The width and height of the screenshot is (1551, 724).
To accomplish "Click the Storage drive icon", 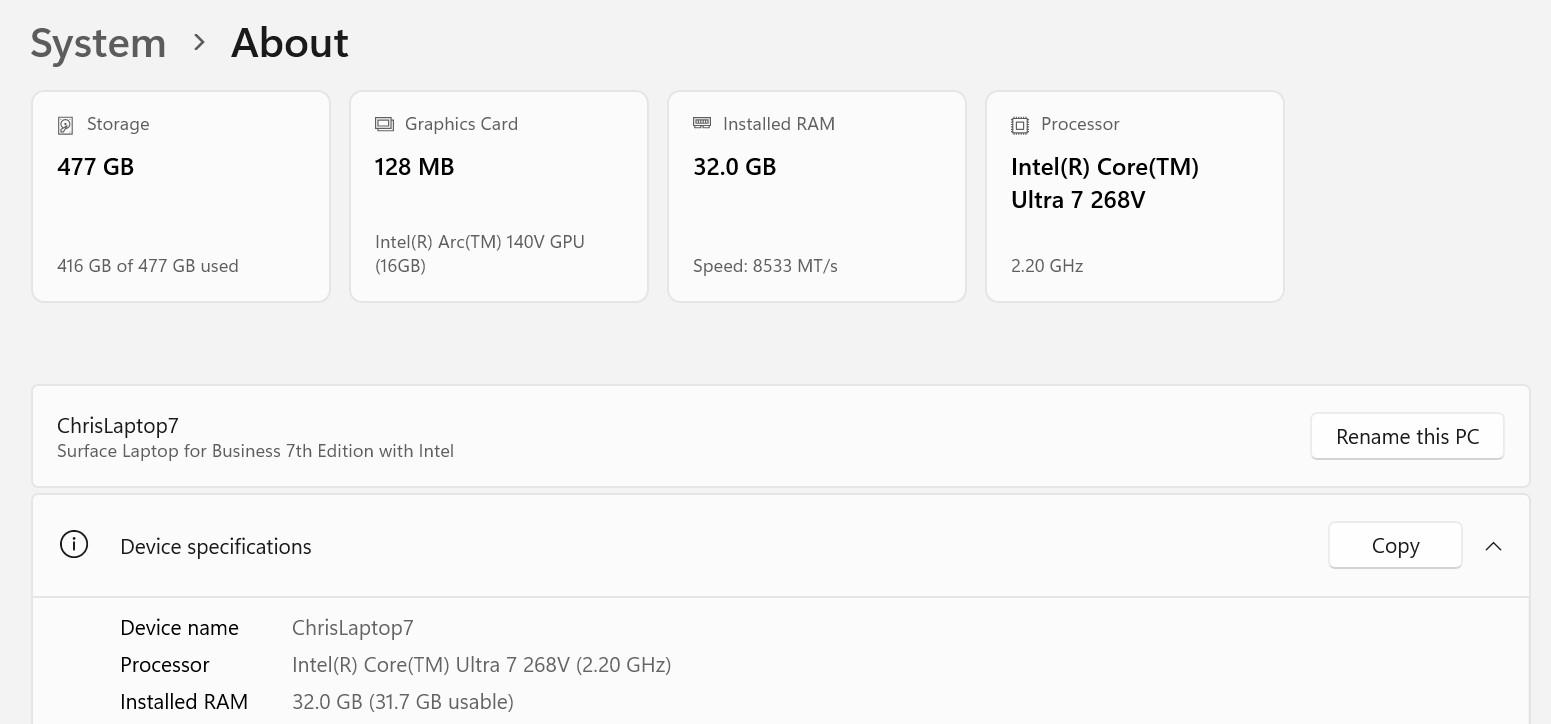I will 65,125.
